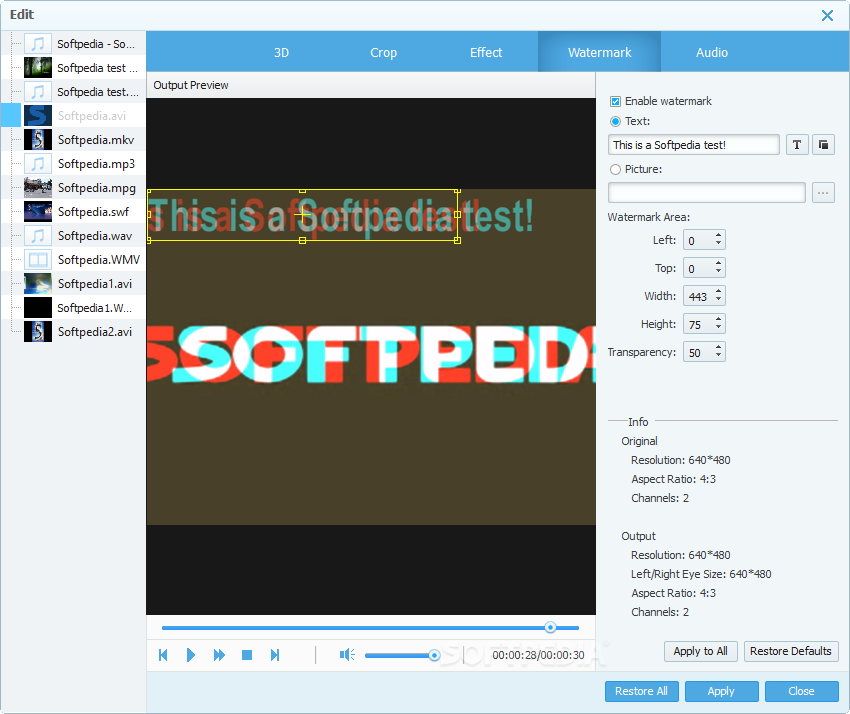Click the fast forward button

click(x=219, y=655)
